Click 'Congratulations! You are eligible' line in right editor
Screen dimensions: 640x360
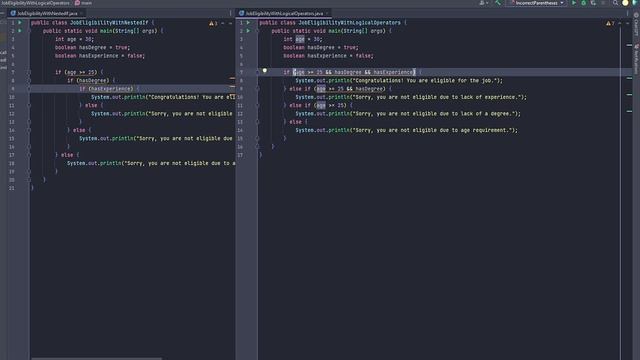pos(399,81)
